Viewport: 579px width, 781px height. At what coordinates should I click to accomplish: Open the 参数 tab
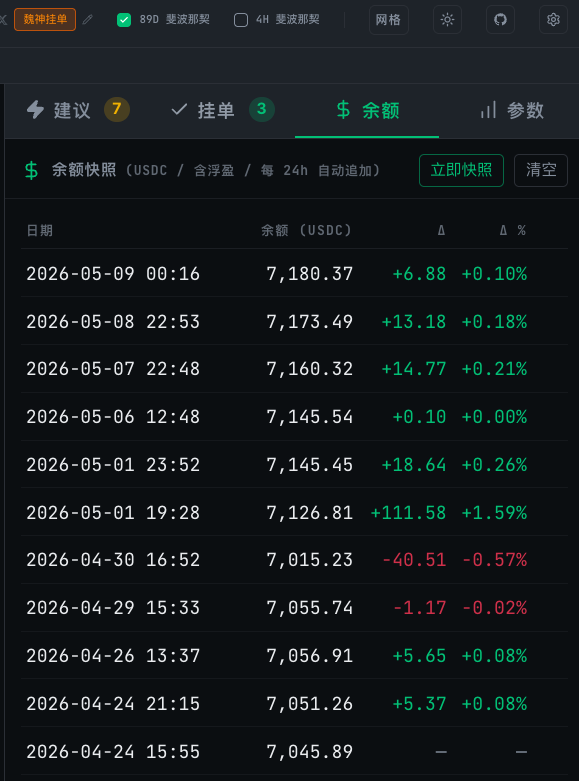pyautogui.click(x=512, y=110)
